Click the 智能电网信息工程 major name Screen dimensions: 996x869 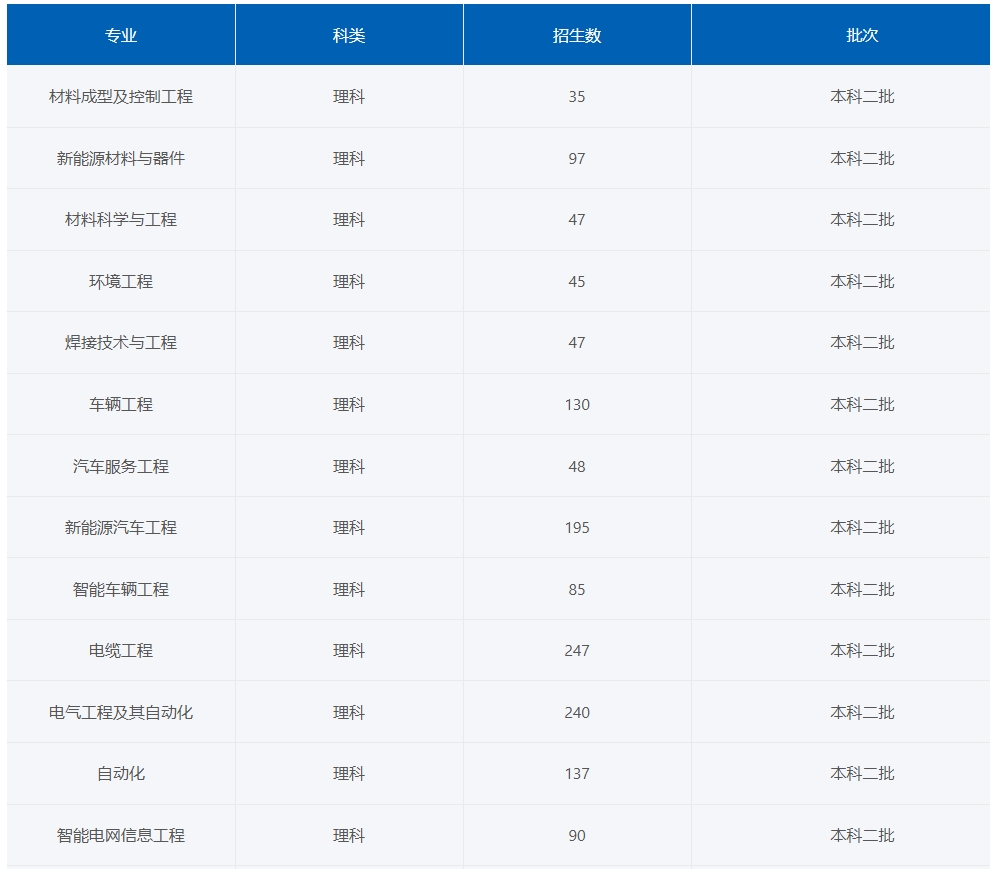(121, 836)
